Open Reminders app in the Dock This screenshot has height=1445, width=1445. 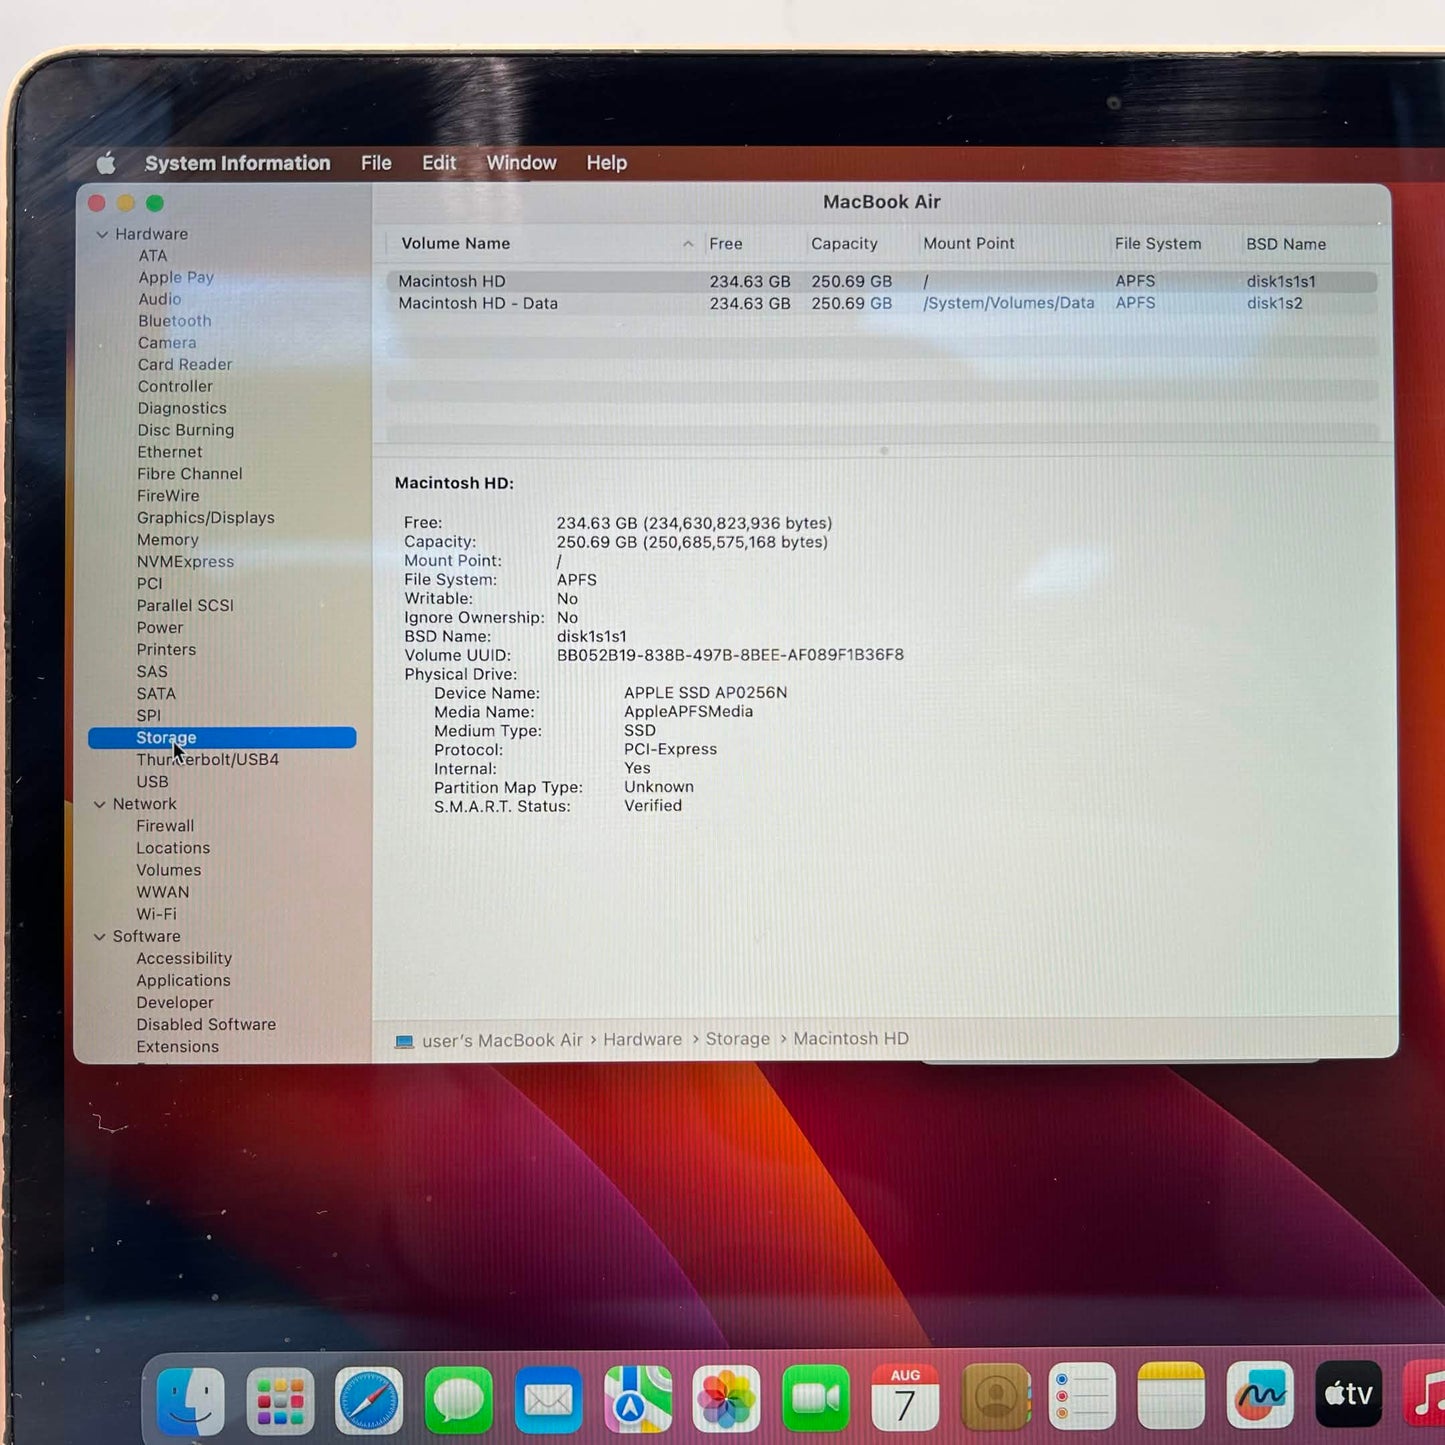pyautogui.click(x=1082, y=1395)
